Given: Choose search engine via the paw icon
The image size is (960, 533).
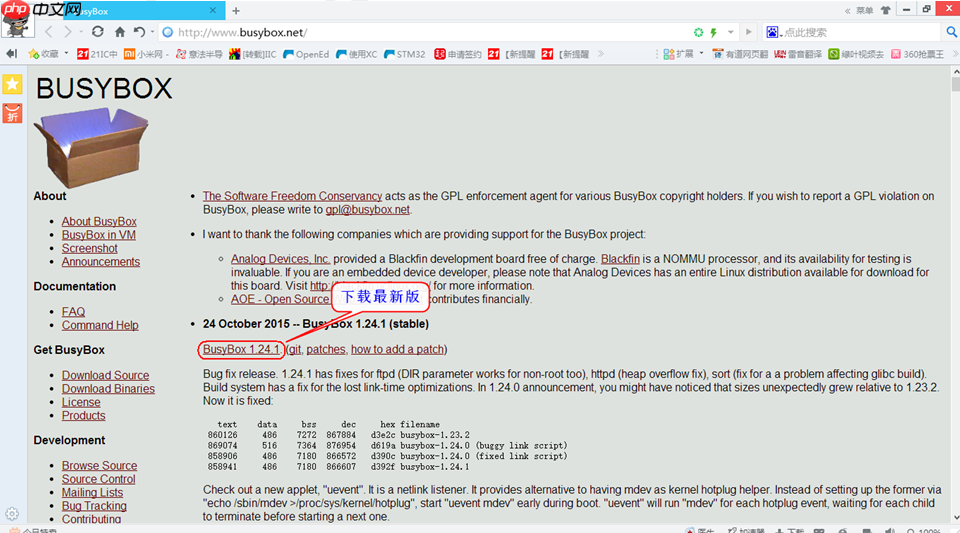Looking at the screenshot, I should click(x=773, y=32).
